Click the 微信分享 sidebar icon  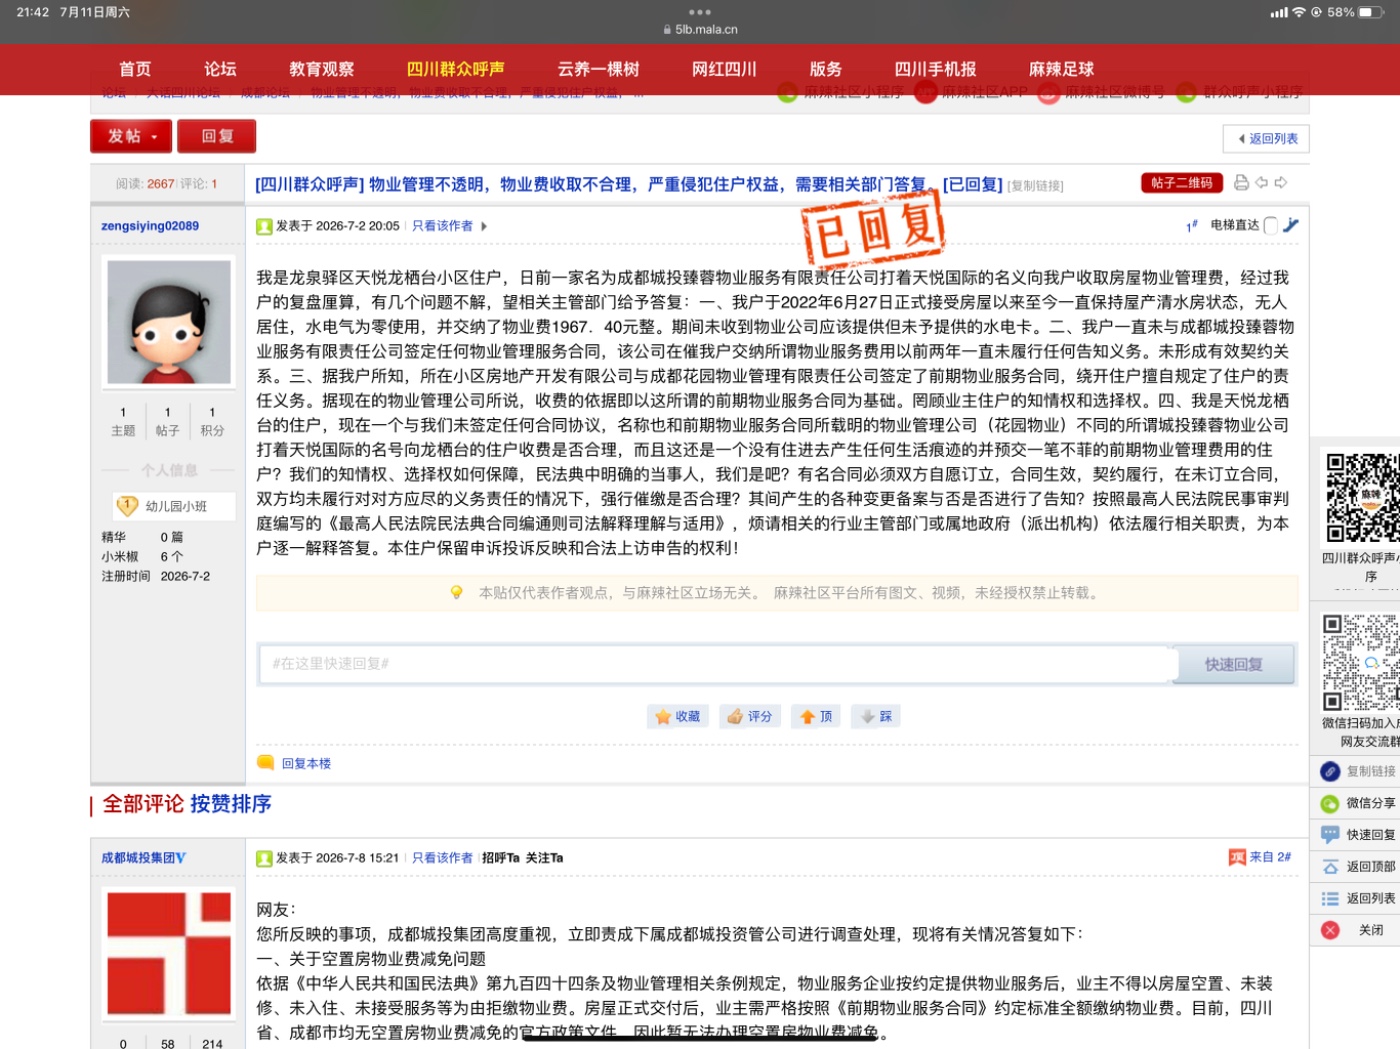tap(1330, 803)
